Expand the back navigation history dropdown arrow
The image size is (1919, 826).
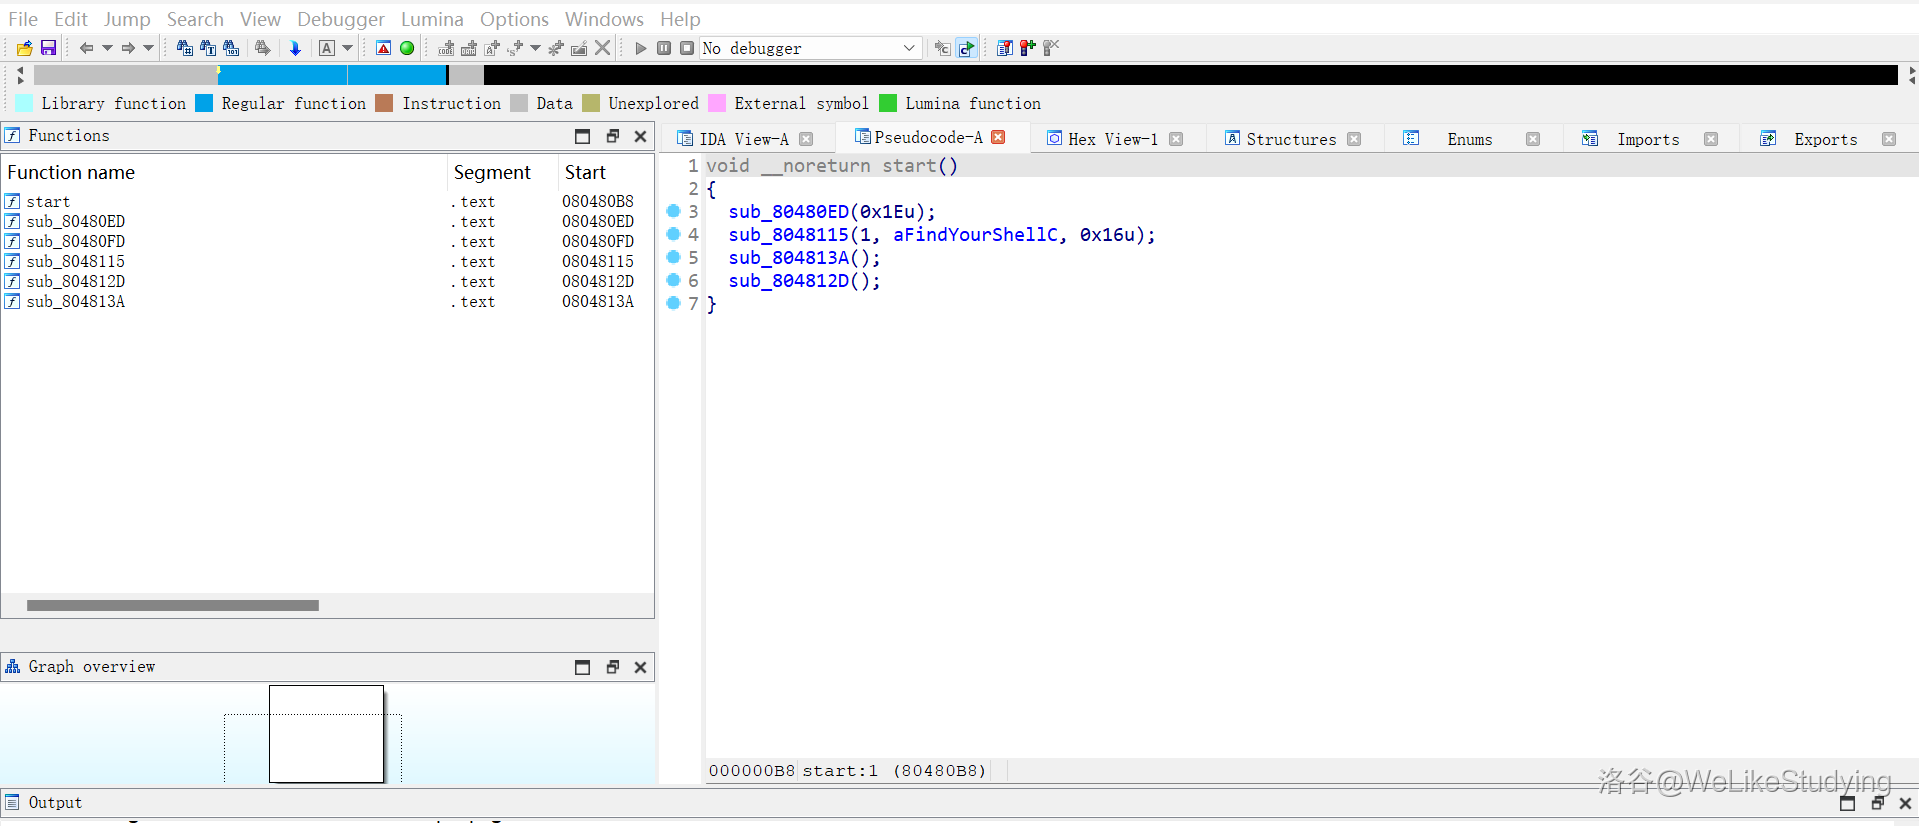pos(107,48)
